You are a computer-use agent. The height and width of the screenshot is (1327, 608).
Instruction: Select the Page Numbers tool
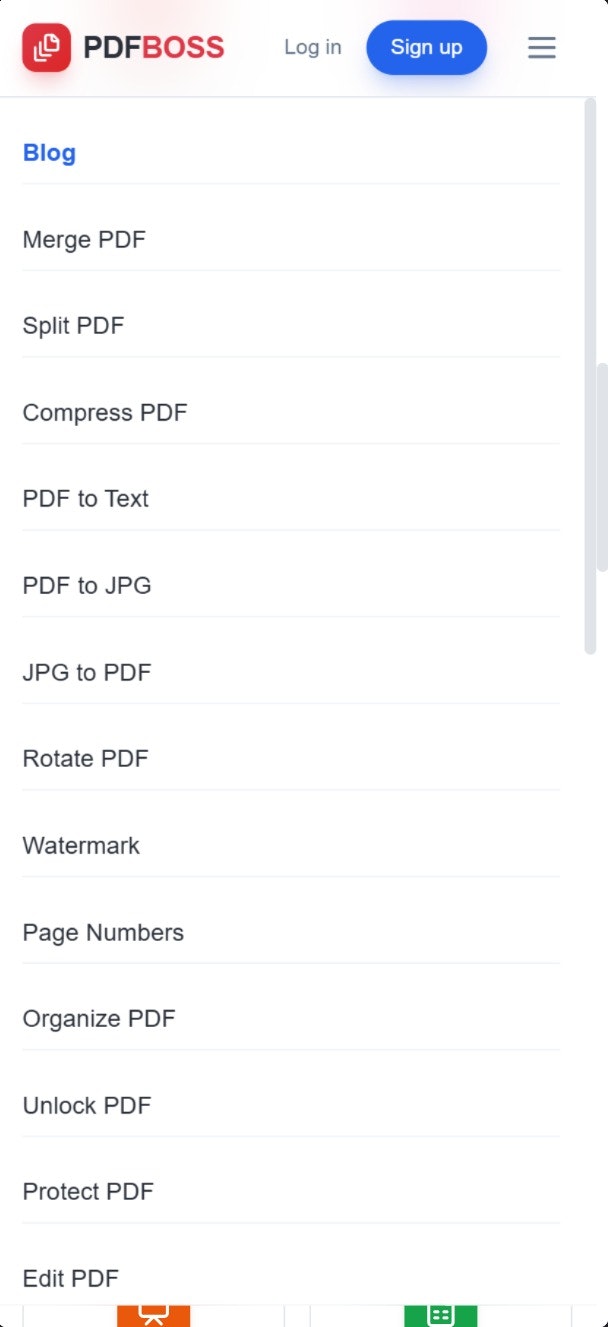click(x=103, y=932)
